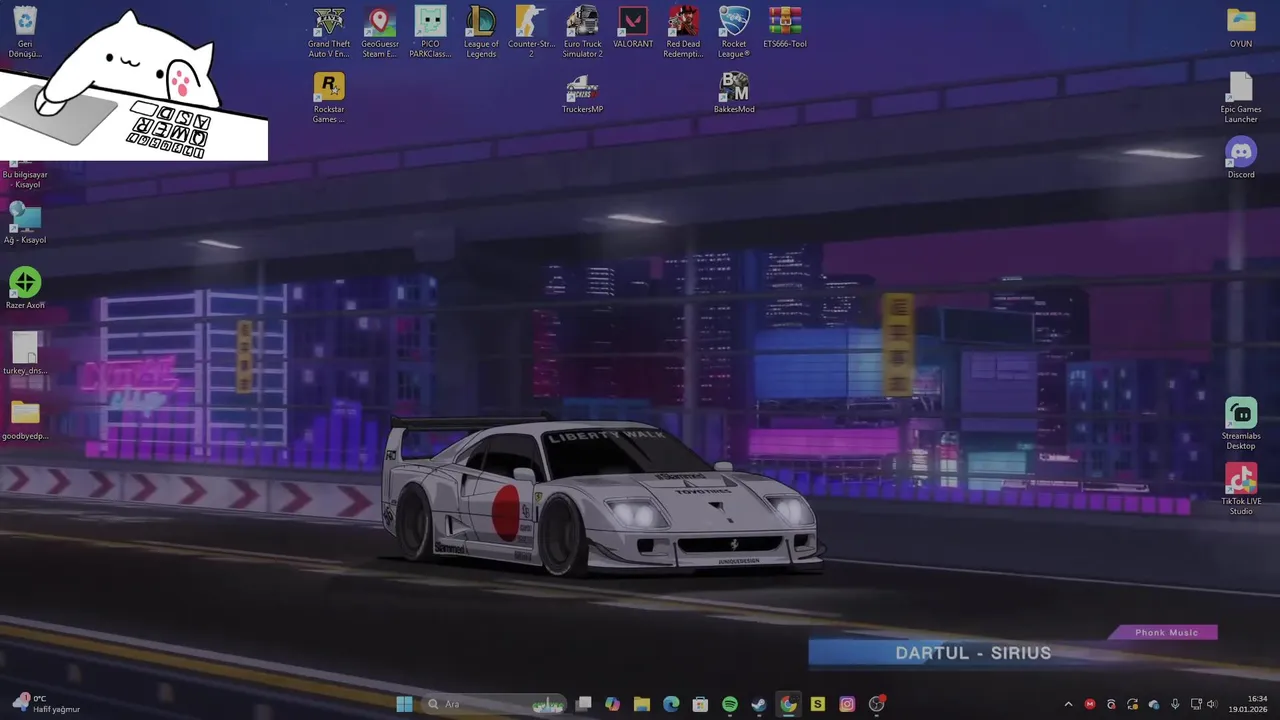The image size is (1280, 720).
Task: Open network settings tray icon
Action: (x=1195, y=704)
